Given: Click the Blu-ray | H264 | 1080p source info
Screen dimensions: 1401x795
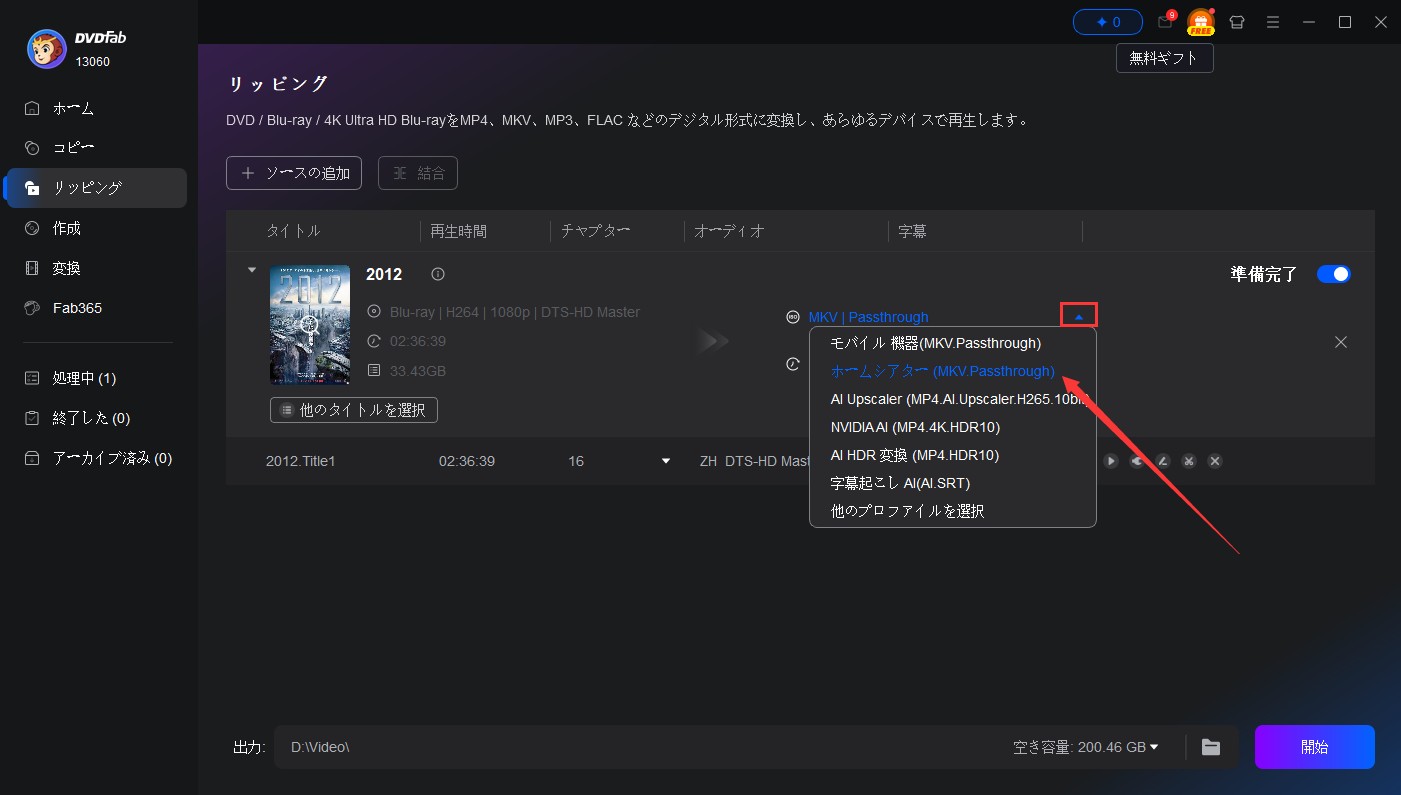Looking at the screenshot, I should click(x=514, y=312).
